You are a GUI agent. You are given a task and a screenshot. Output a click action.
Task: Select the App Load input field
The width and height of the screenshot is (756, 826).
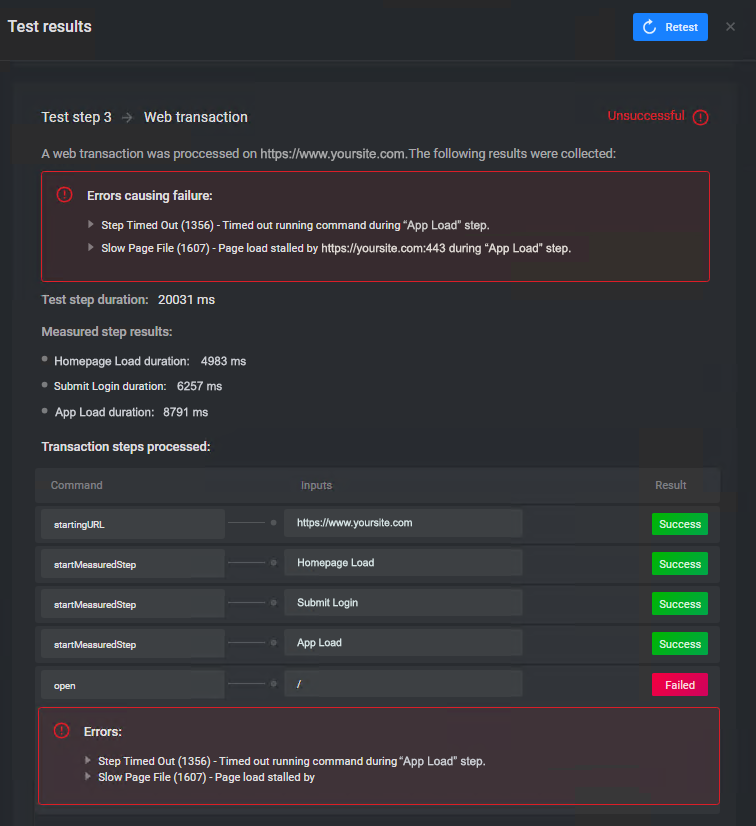403,643
